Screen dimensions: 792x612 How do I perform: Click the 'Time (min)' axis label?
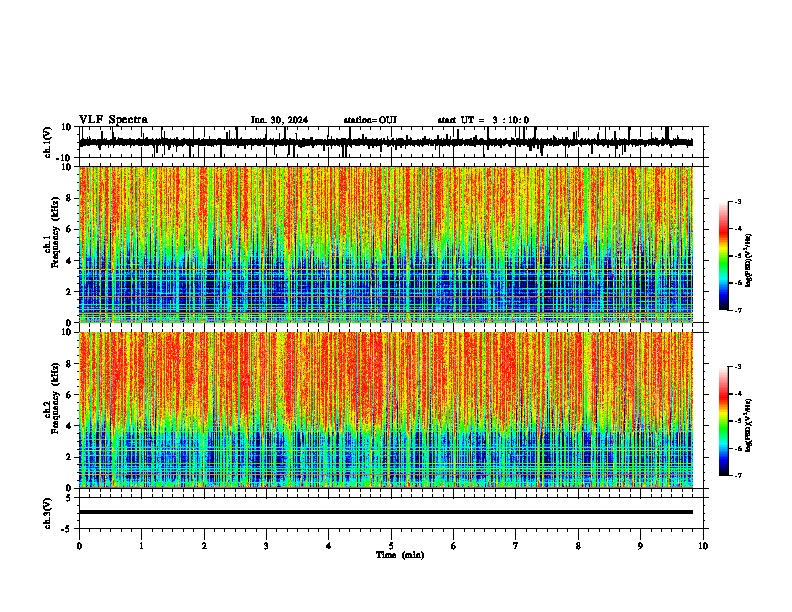pyautogui.click(x=400, y=555)
